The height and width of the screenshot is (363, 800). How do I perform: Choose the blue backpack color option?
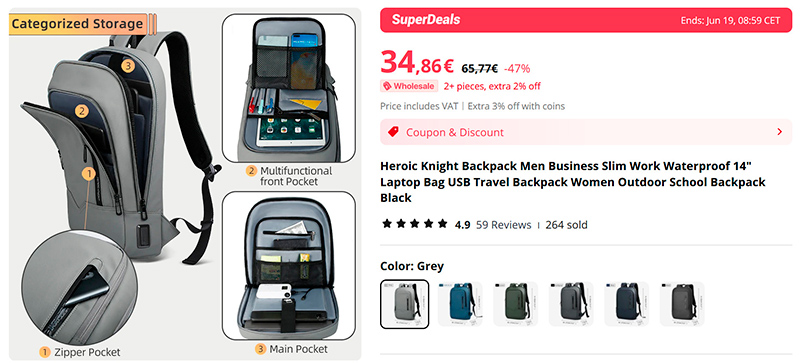[x=460, y=304]
